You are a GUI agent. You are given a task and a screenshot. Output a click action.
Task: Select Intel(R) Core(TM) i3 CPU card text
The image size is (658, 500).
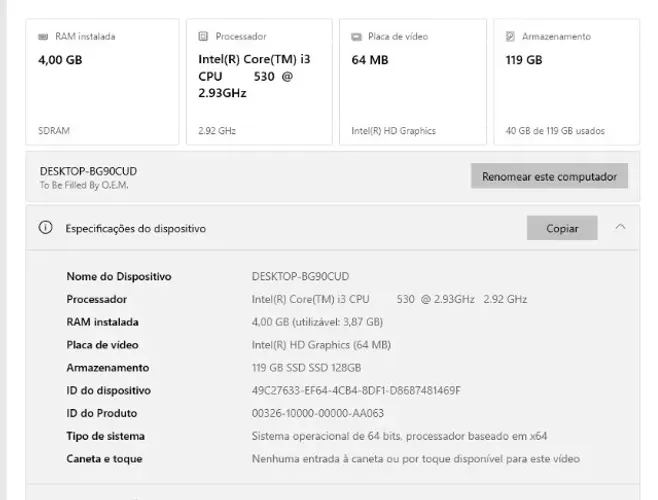tap(254, 76)
